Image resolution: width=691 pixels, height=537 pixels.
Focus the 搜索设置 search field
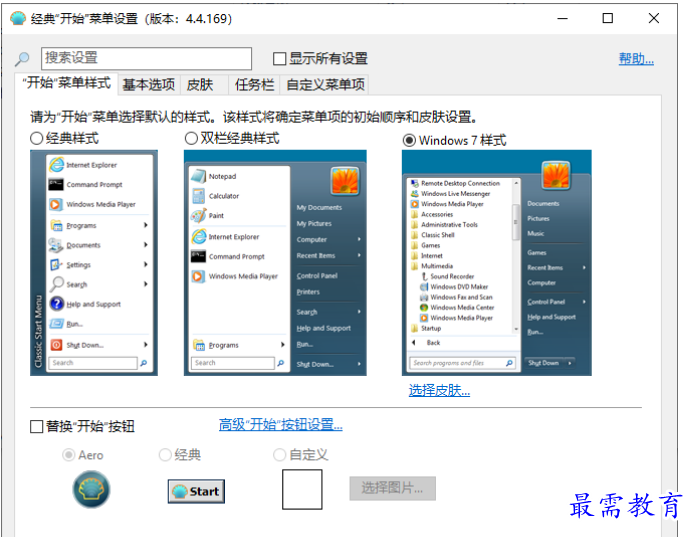[147, 59]
